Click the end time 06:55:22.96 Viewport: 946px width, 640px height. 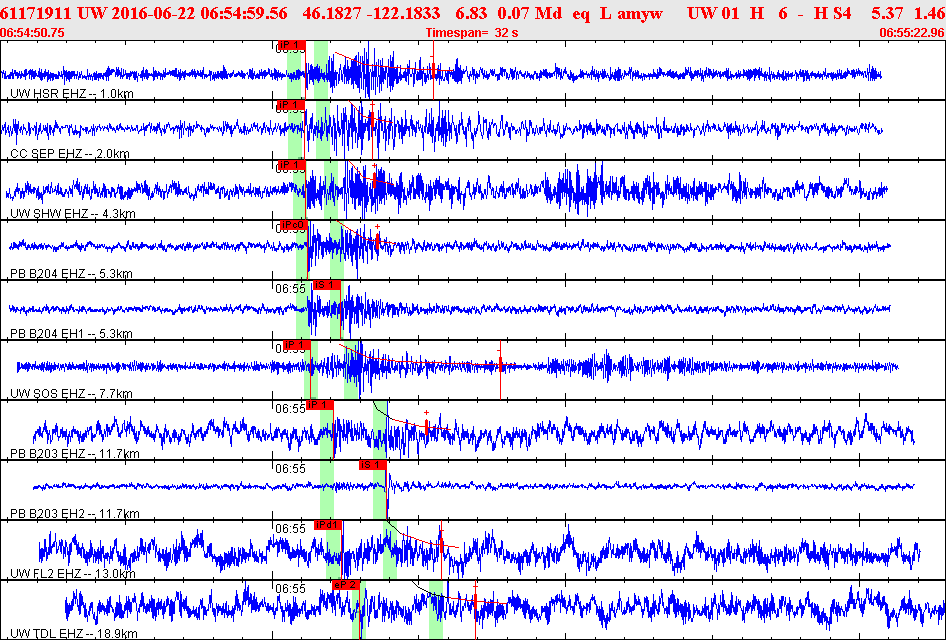(x=912, y=33)
